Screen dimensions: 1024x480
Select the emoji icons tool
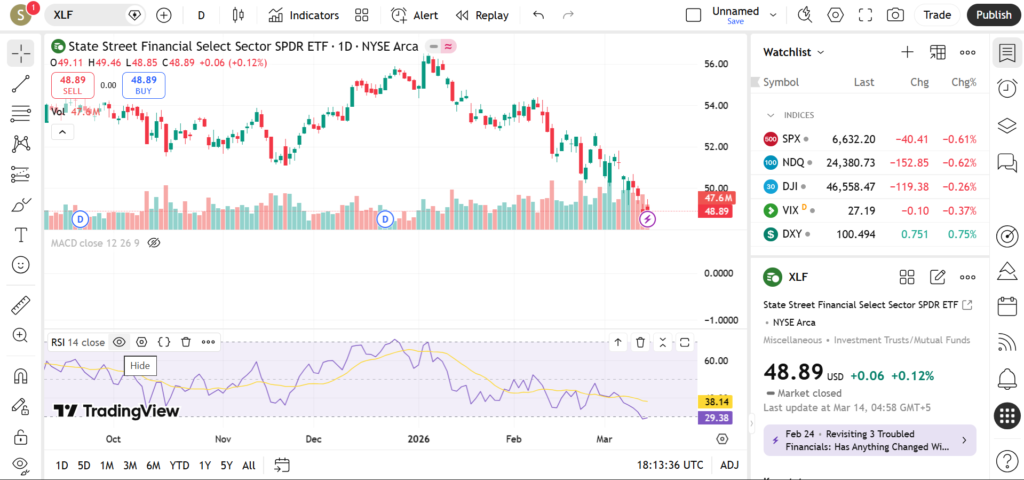pyautogui.click(x=20, y=265)
